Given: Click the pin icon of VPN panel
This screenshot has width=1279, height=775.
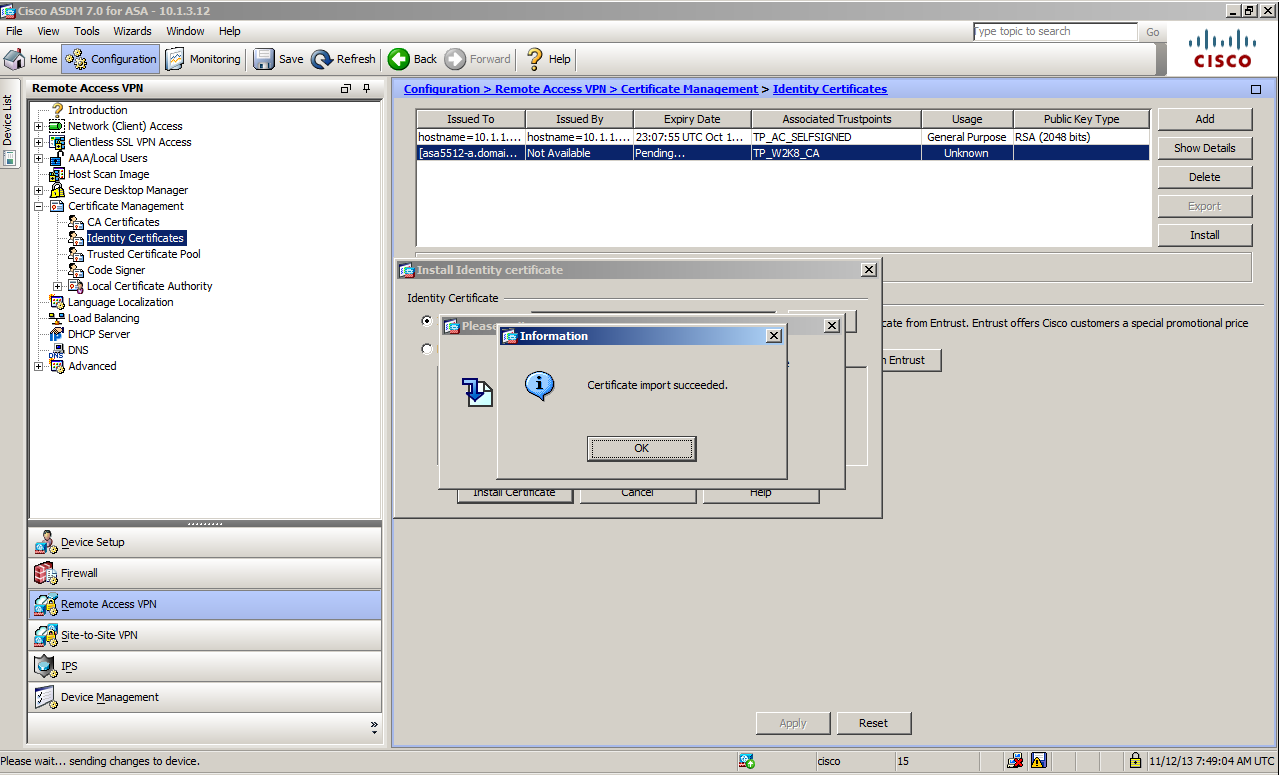Looking at the screenshot, I should [367, 88].
